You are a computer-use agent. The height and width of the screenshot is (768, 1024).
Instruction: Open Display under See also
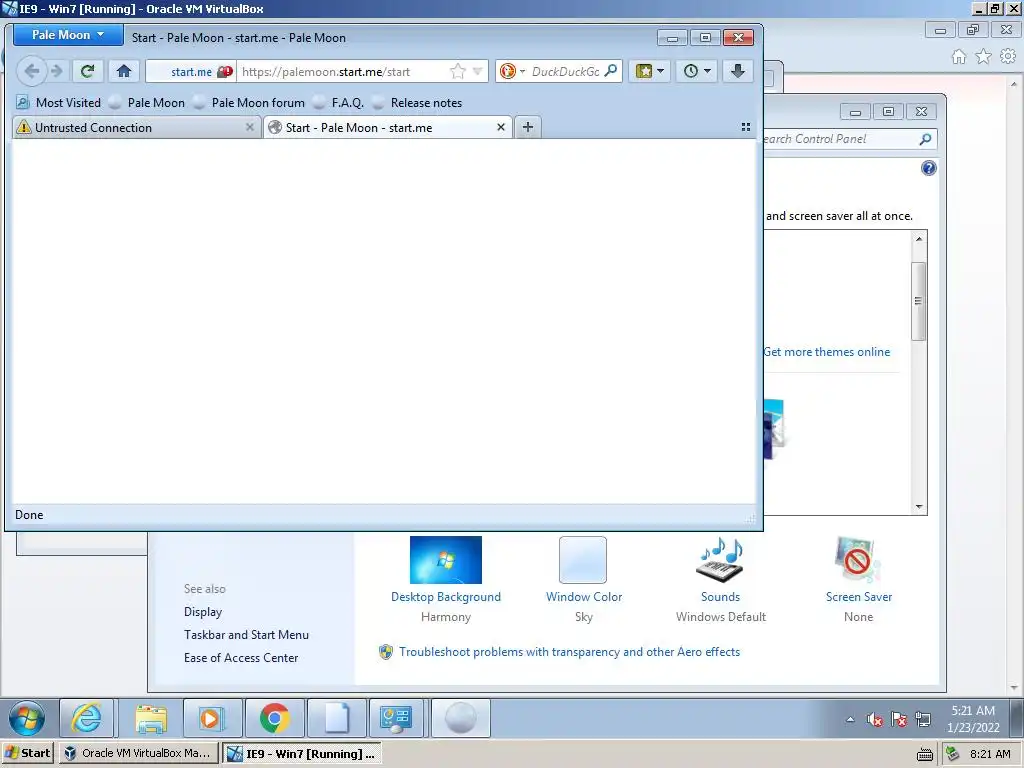point(203,612)
